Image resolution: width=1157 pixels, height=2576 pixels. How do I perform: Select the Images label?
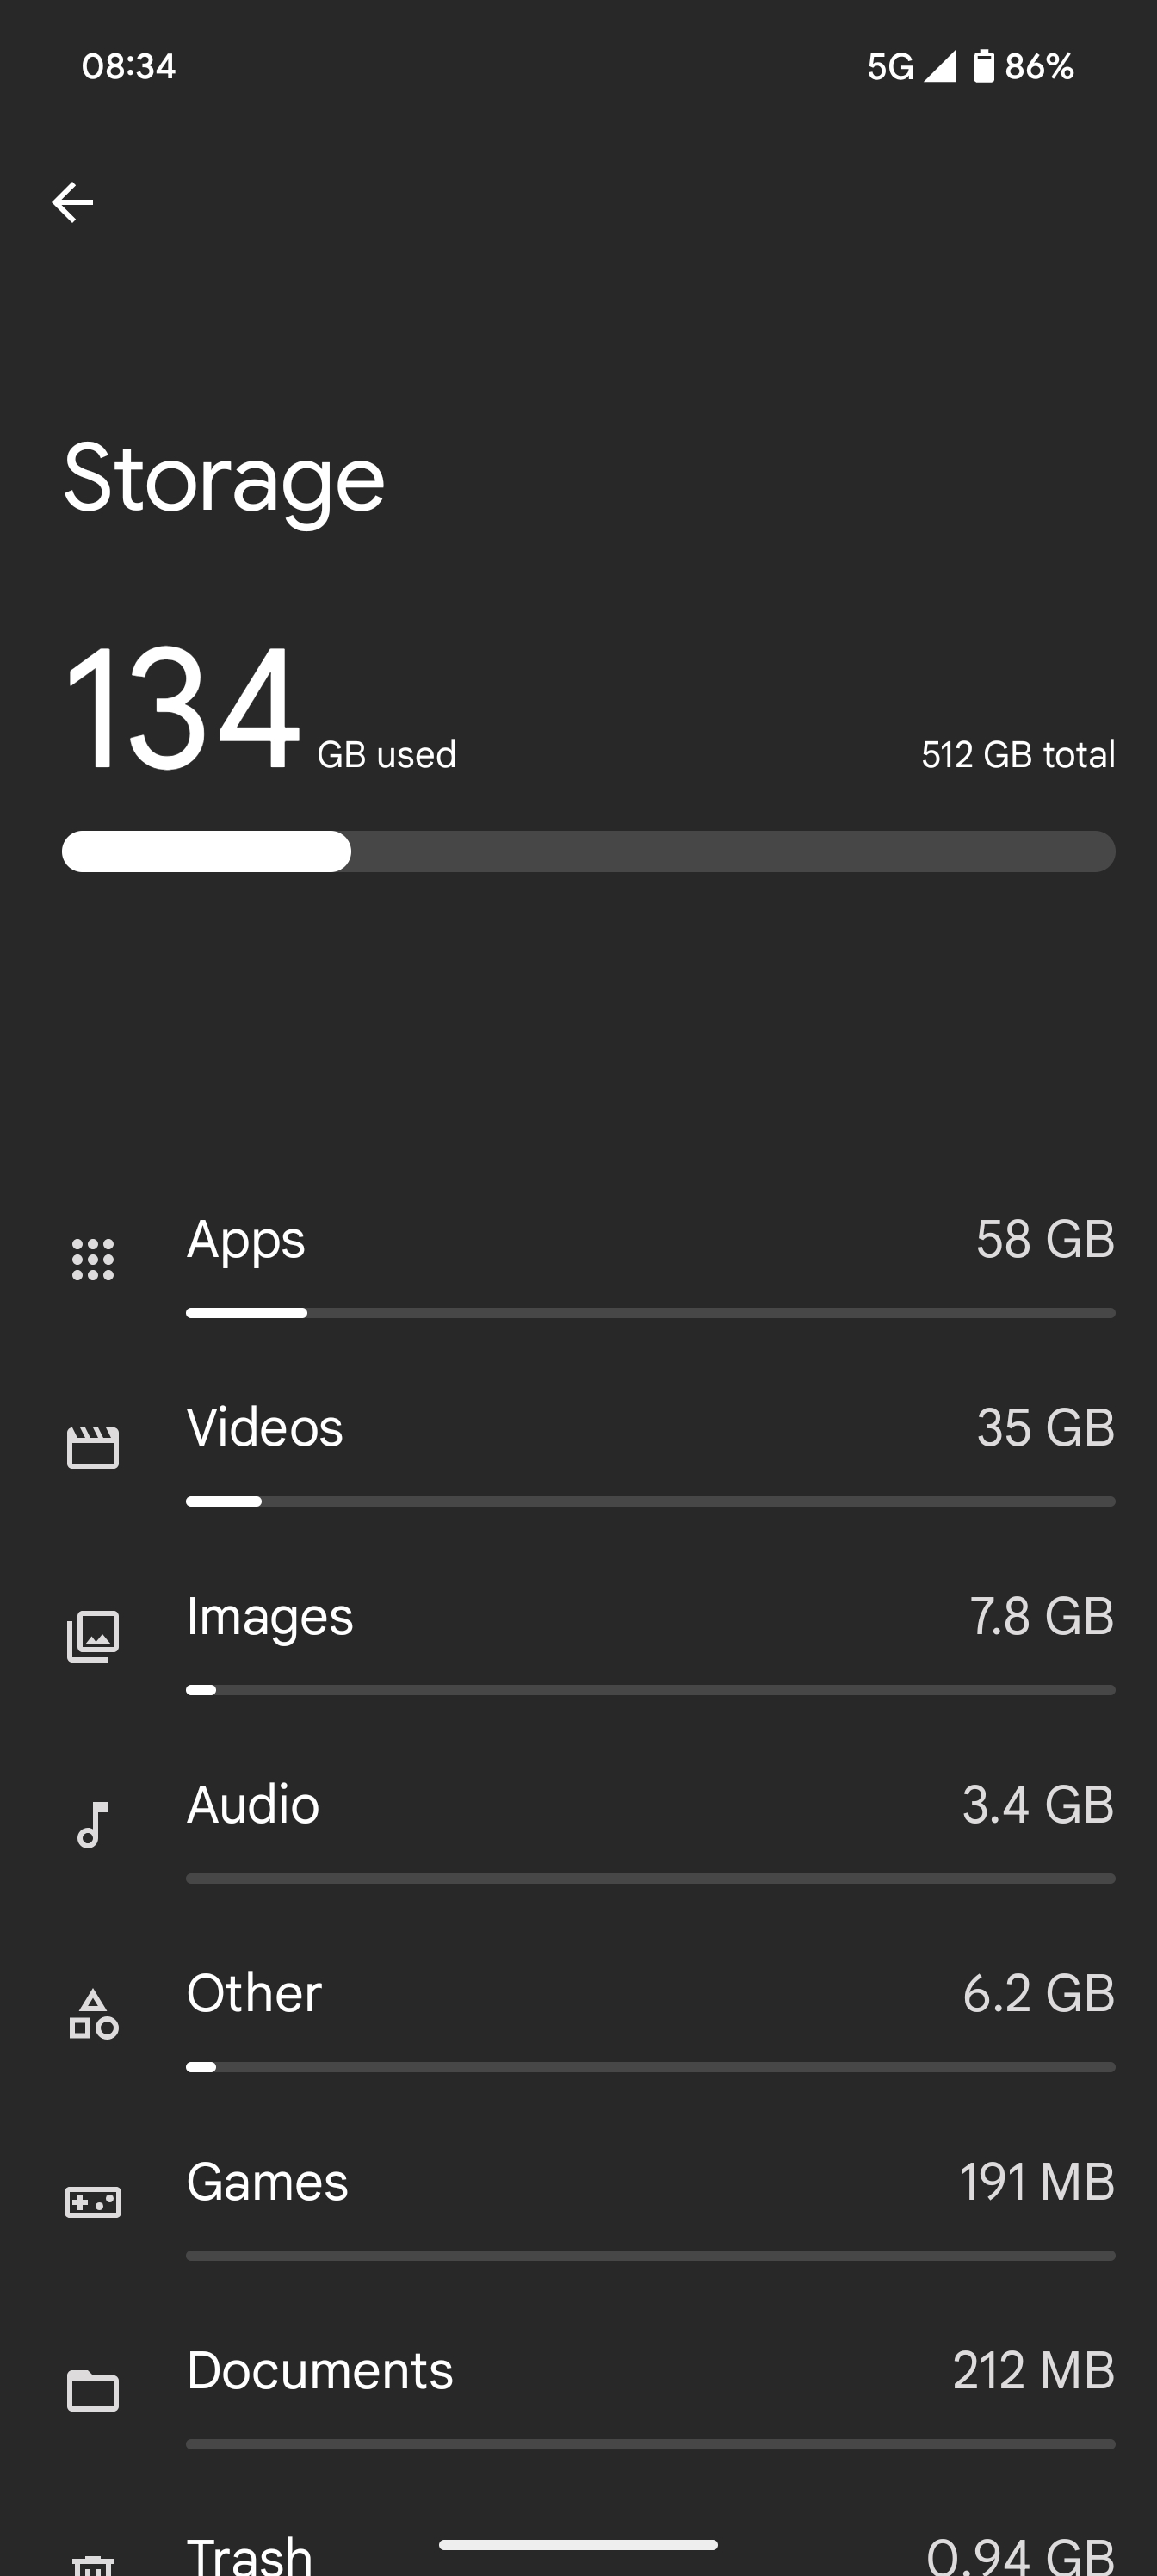point(270,1617)
